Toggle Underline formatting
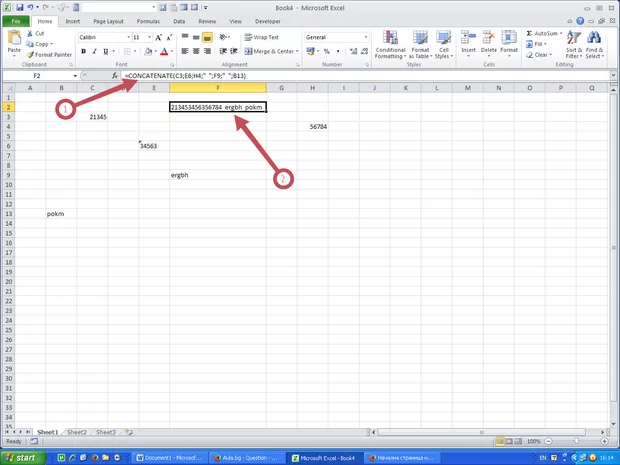The image size is (620, 465). click(106, 51)
